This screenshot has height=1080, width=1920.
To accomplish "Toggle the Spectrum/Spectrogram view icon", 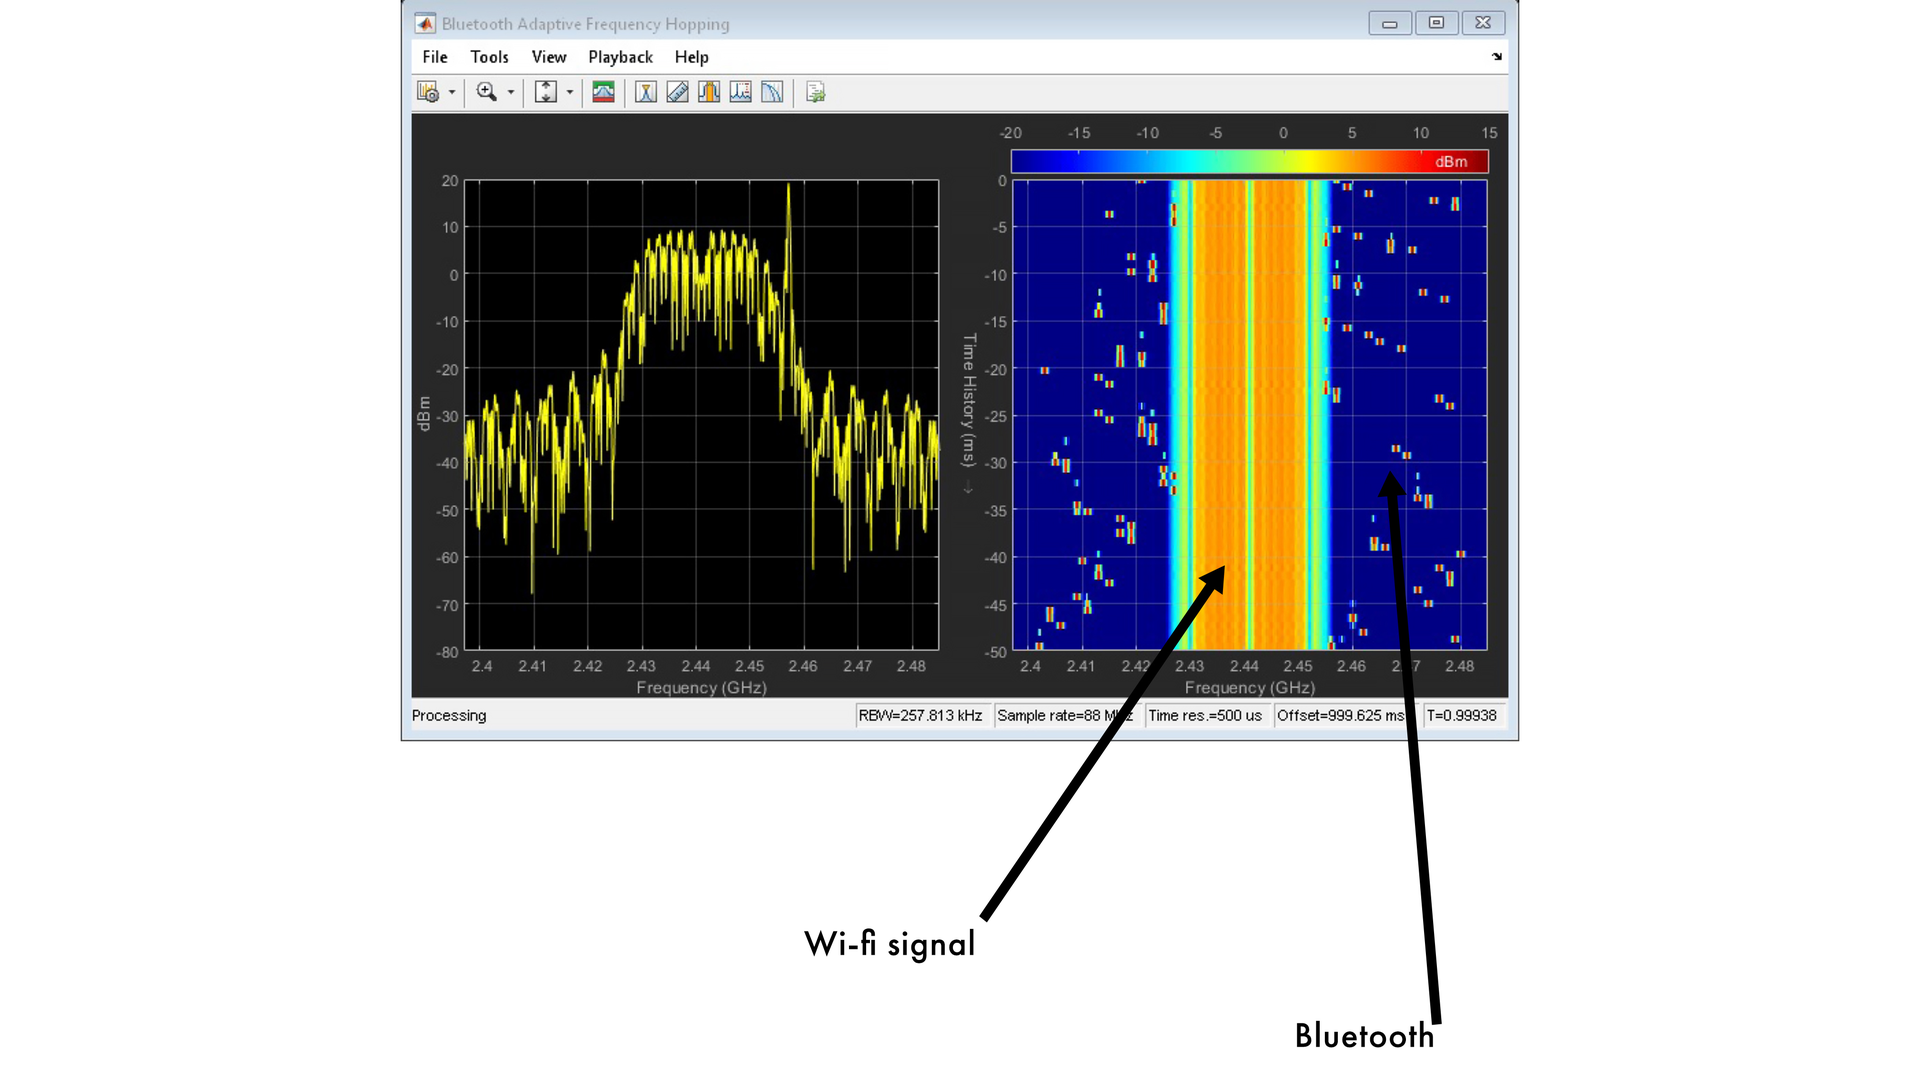I will pos(603,92).
